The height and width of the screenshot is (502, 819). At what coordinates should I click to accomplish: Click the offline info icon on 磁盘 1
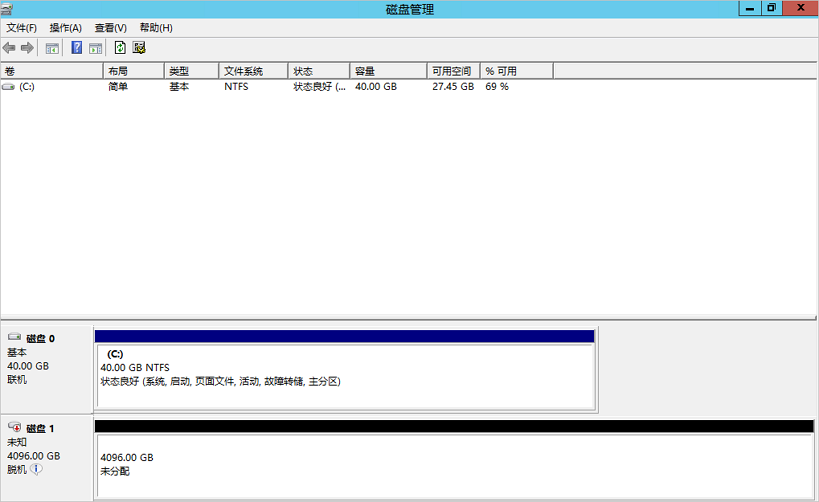pos(36,469)
